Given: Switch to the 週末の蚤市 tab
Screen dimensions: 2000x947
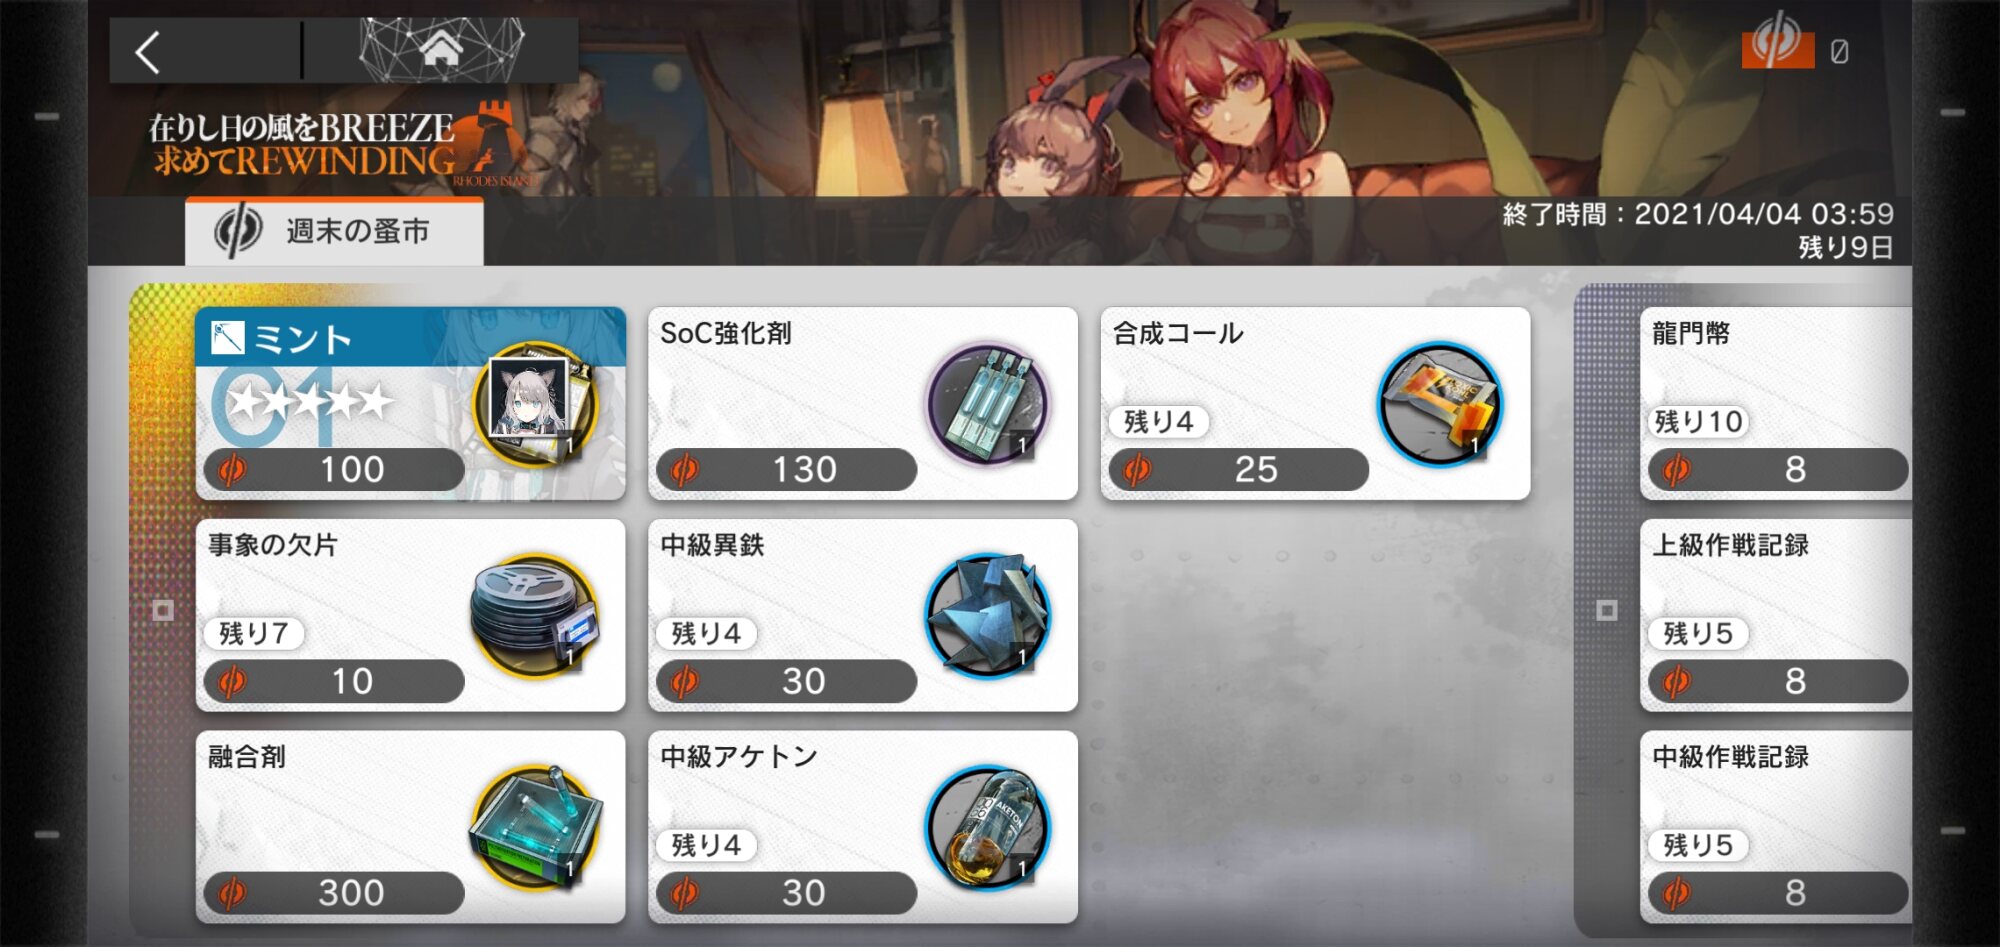Looking at the screenshot, I should click(x=334, y=231).
